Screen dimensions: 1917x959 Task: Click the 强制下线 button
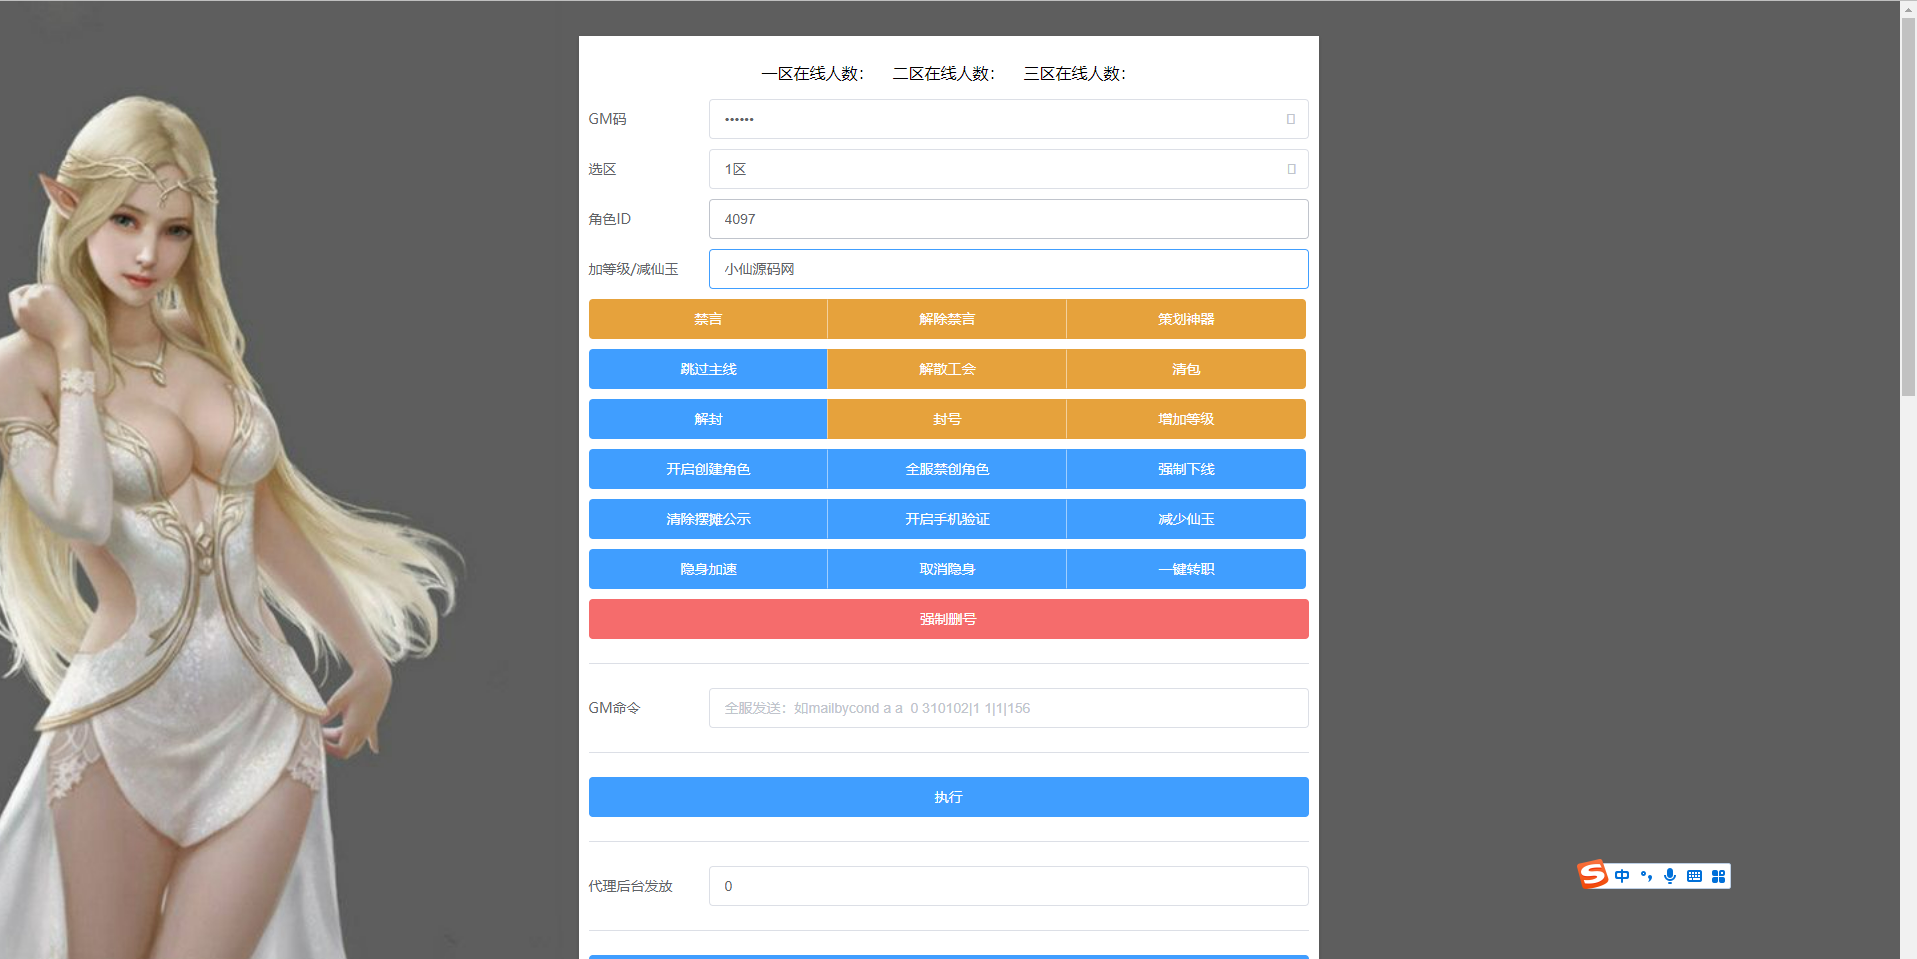(x=1186, y=469)
